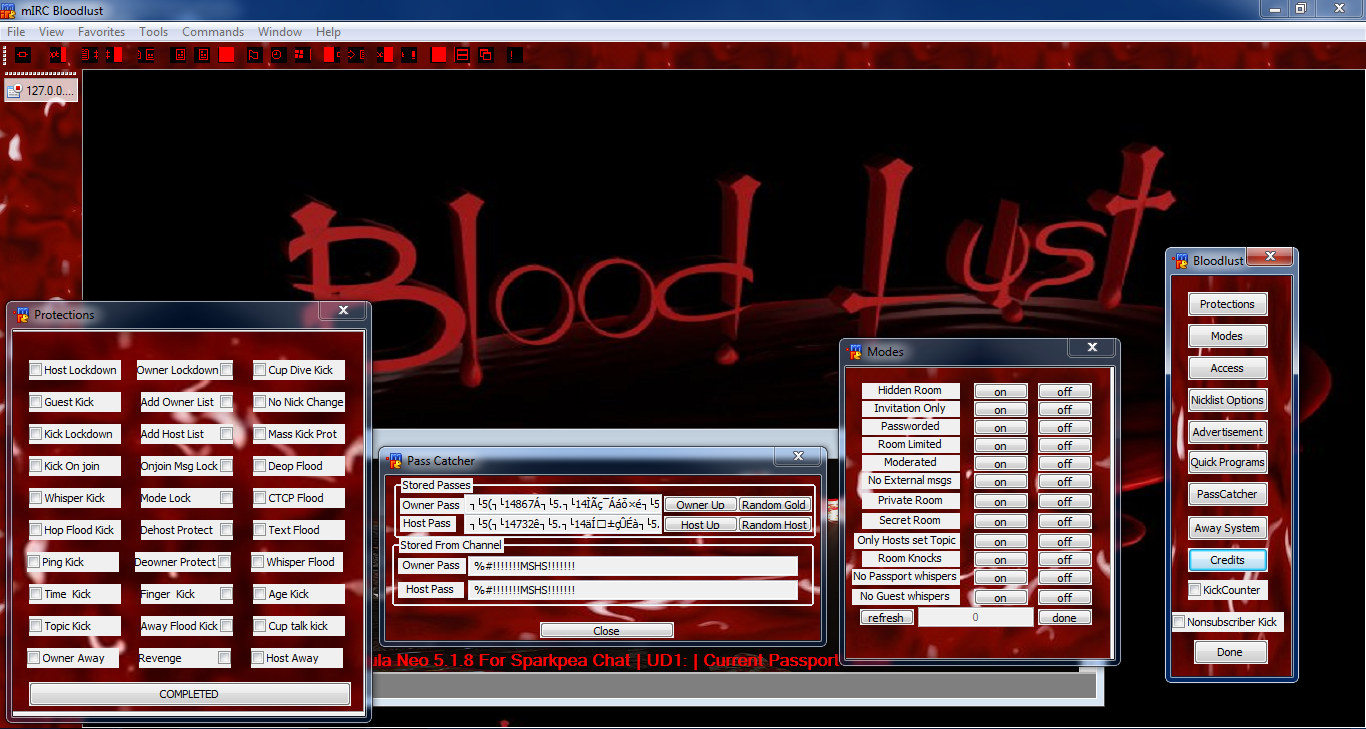Click Done in the Bloodlust panel
The height and width of the screenshot is (729, 1366).
1230,652
